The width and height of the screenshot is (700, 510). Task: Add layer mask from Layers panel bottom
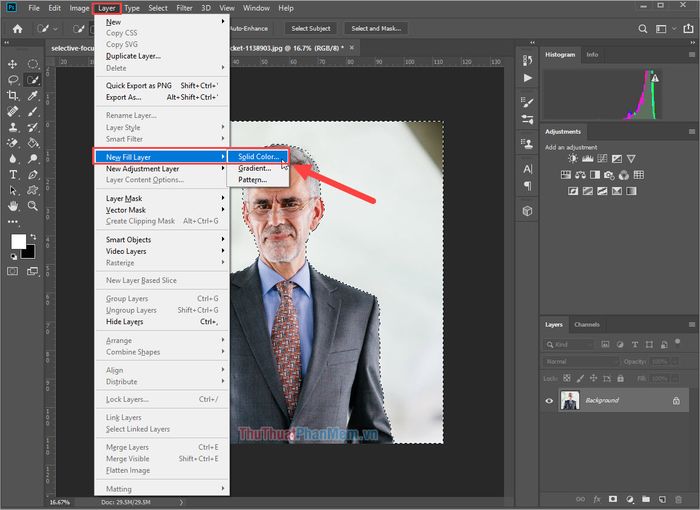(x=613, y=499)
